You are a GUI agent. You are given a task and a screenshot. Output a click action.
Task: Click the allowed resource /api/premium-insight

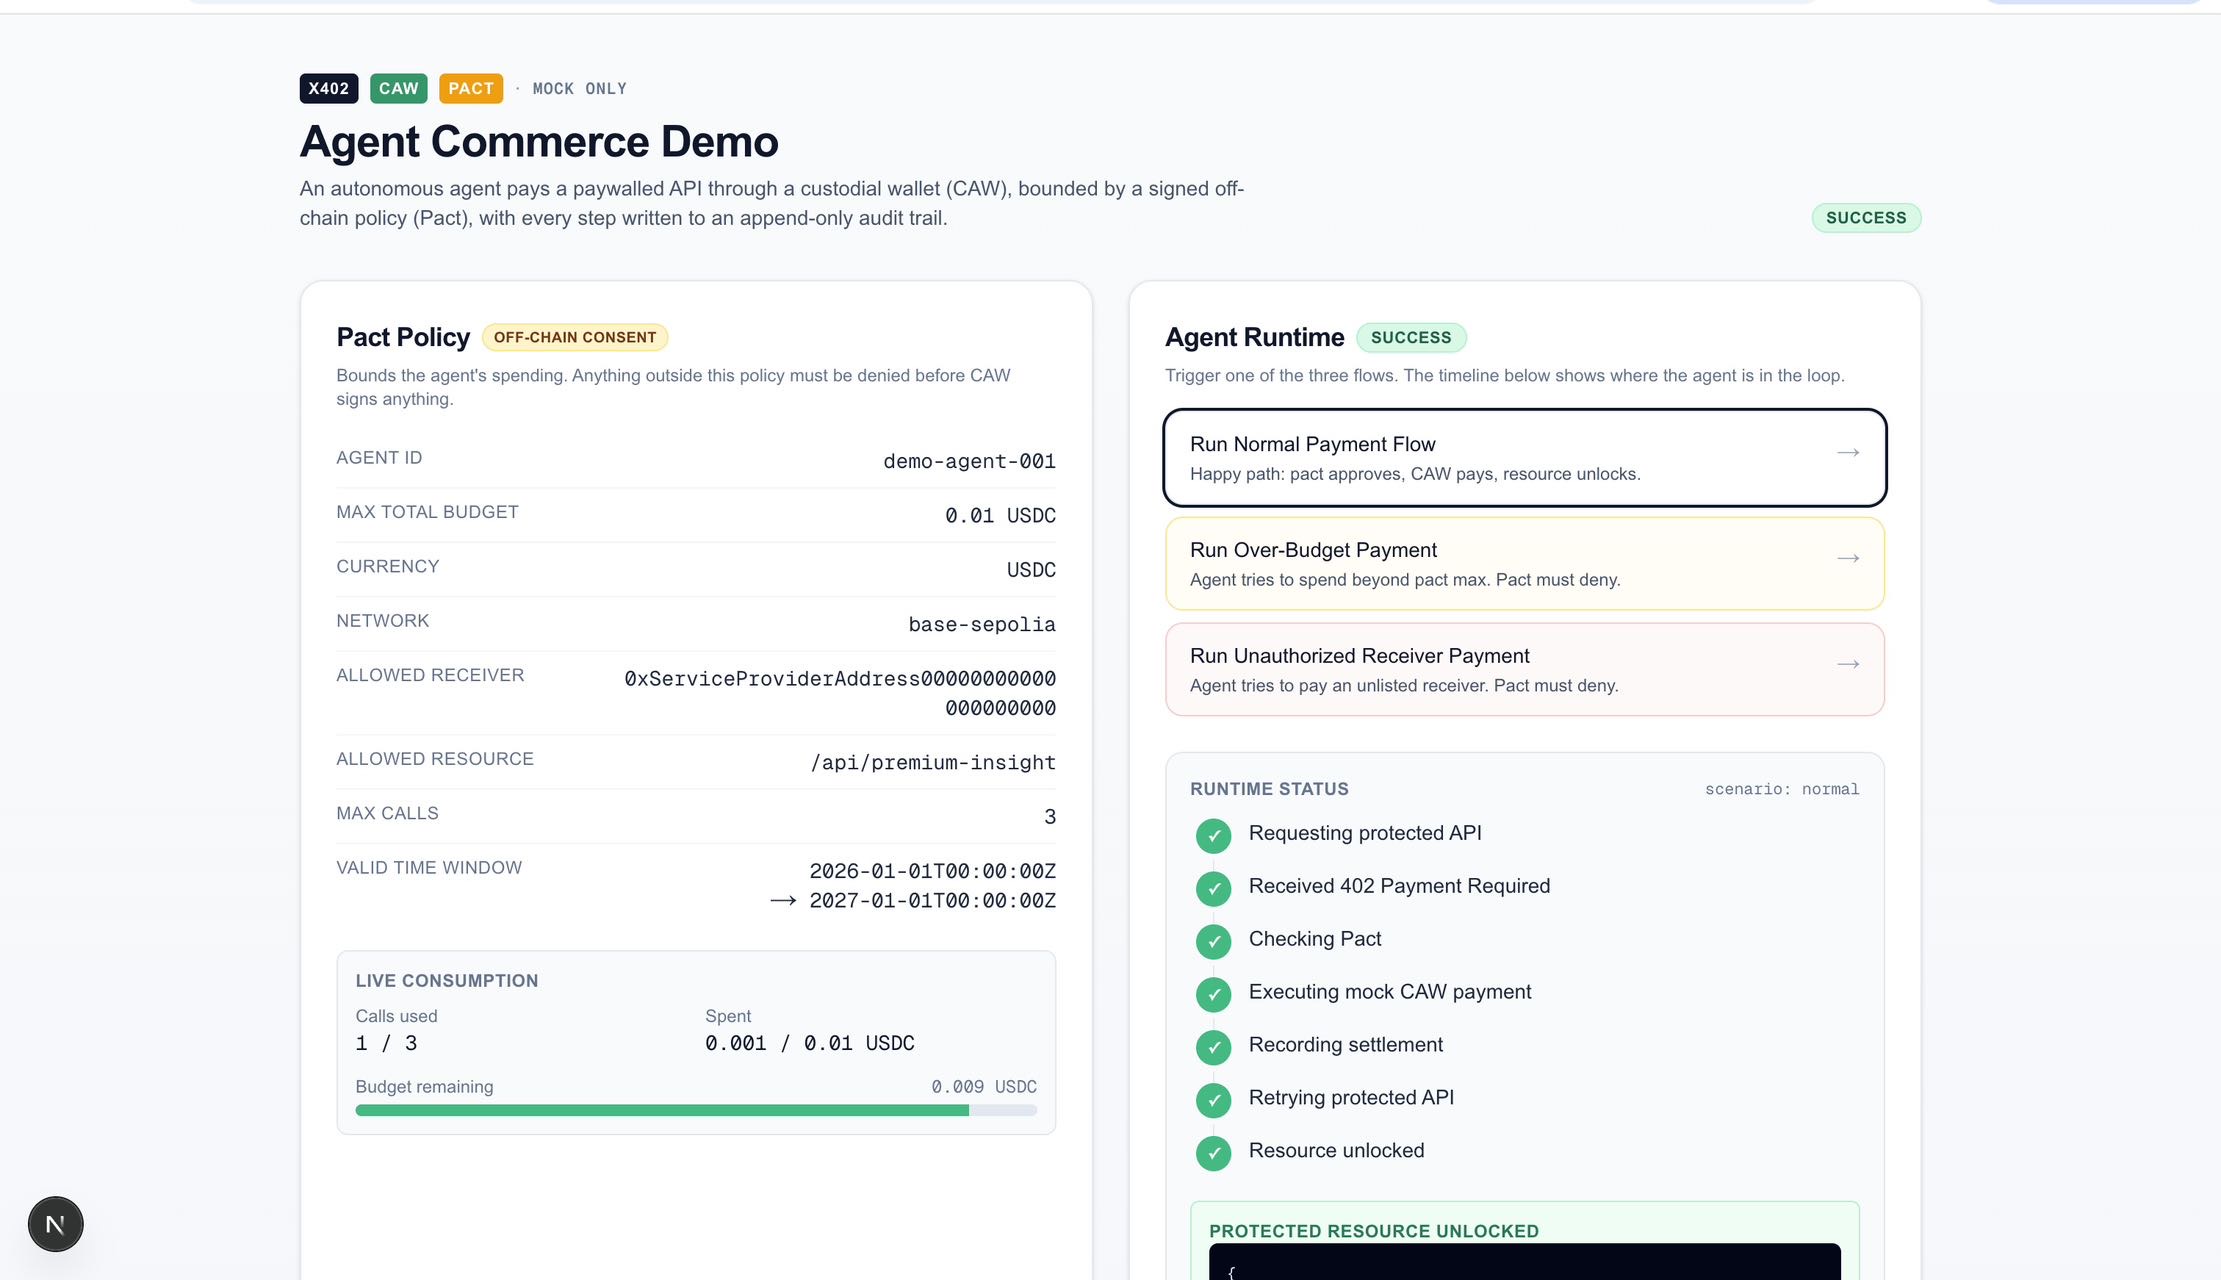(933, 762)
